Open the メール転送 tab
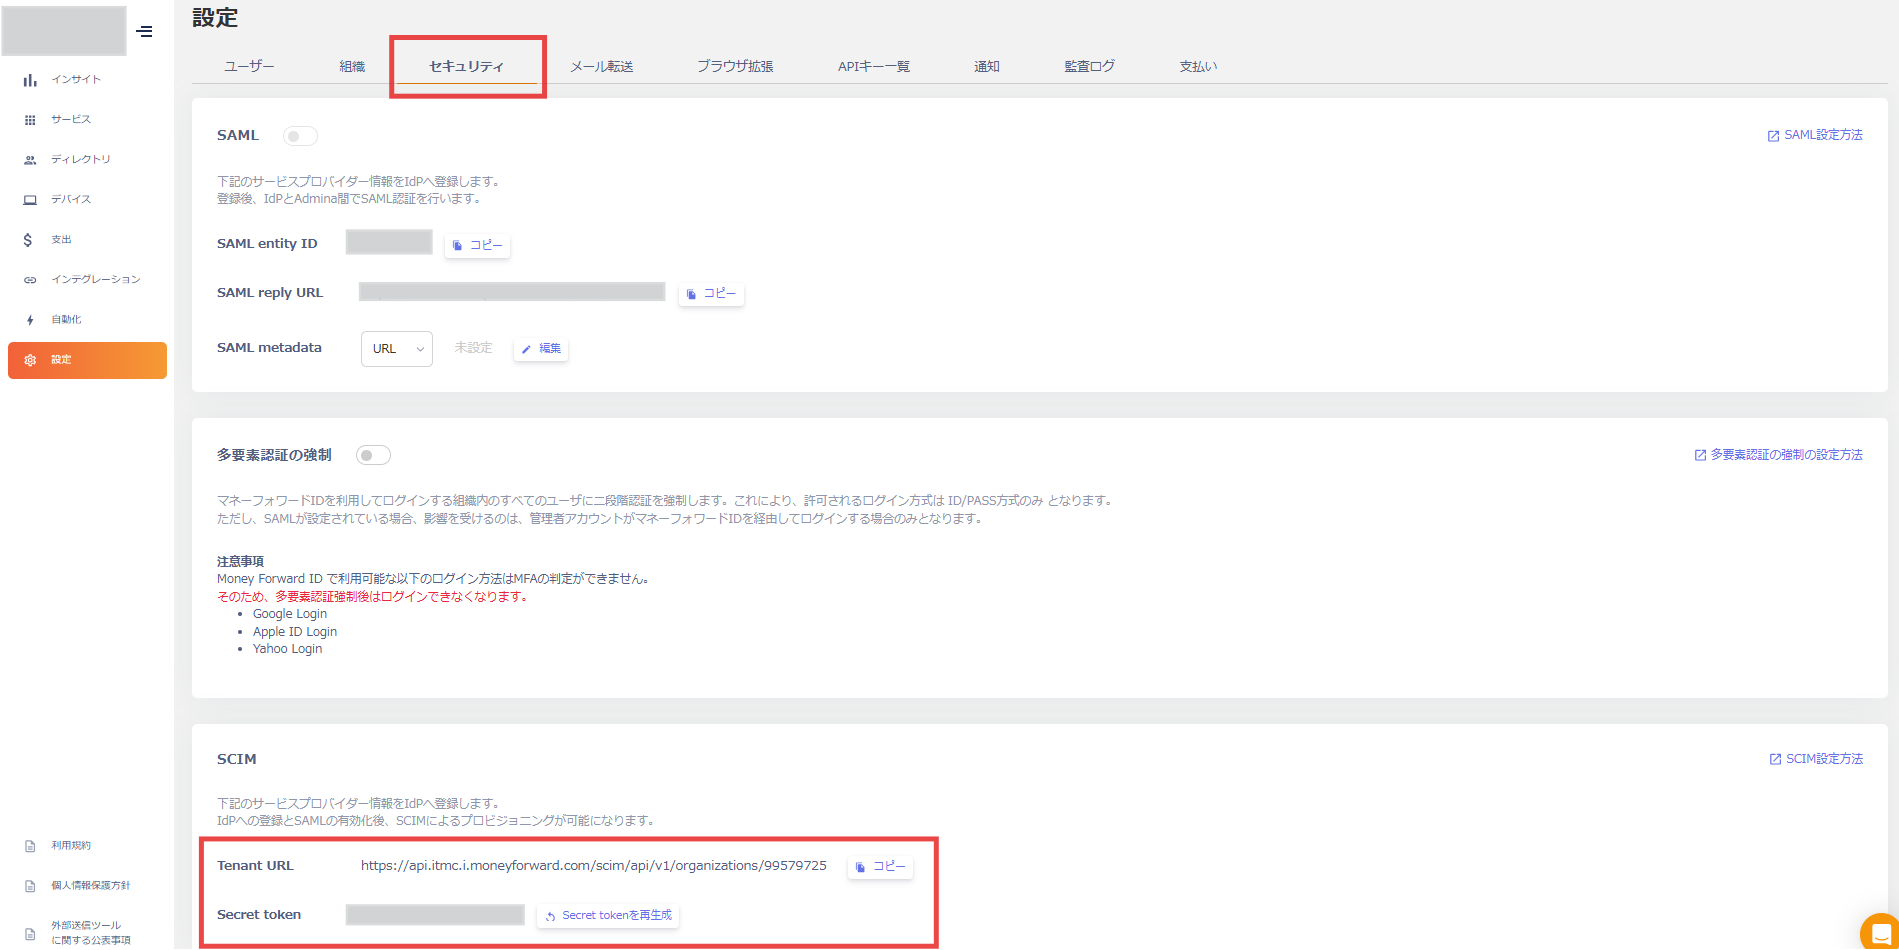Viewport: 1899px width, 950px height. (x=602, y=67)
